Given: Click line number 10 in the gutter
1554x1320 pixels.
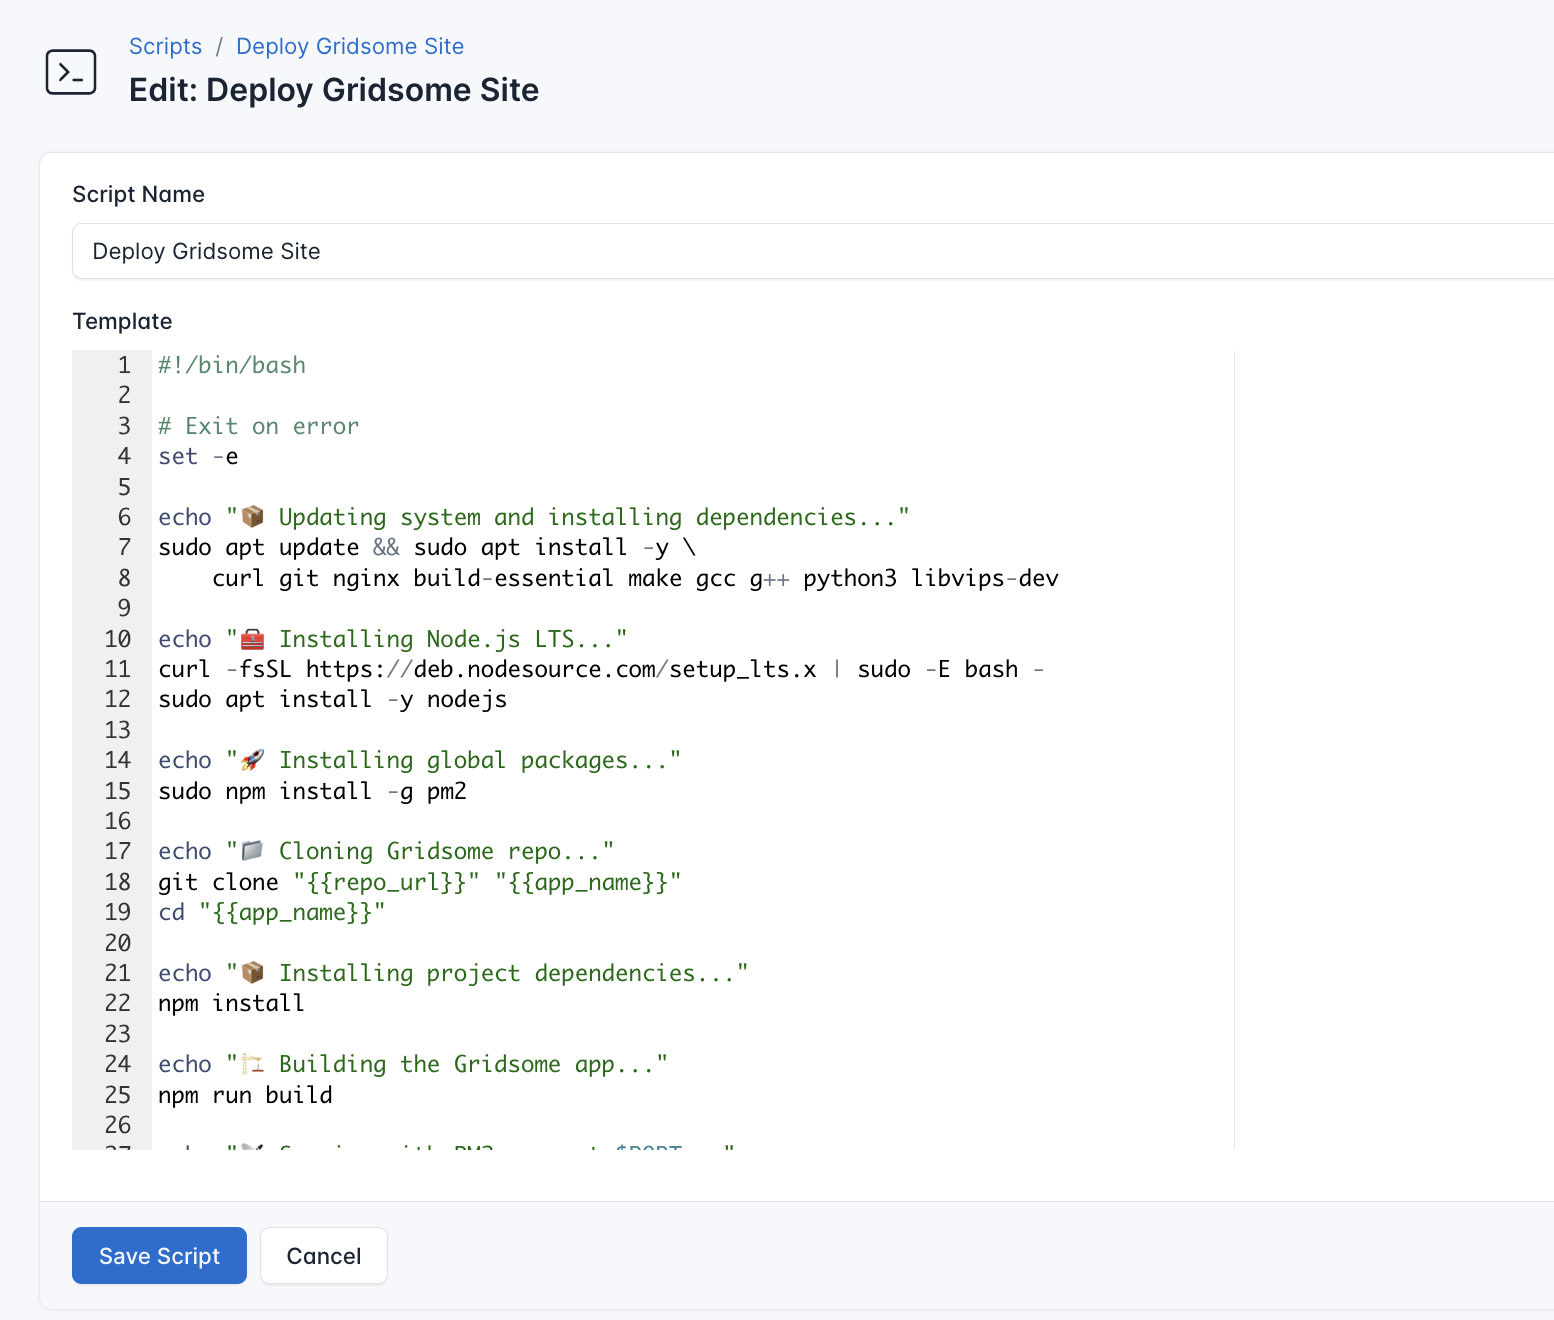Looking at the screenshot, I should point(117,638).
